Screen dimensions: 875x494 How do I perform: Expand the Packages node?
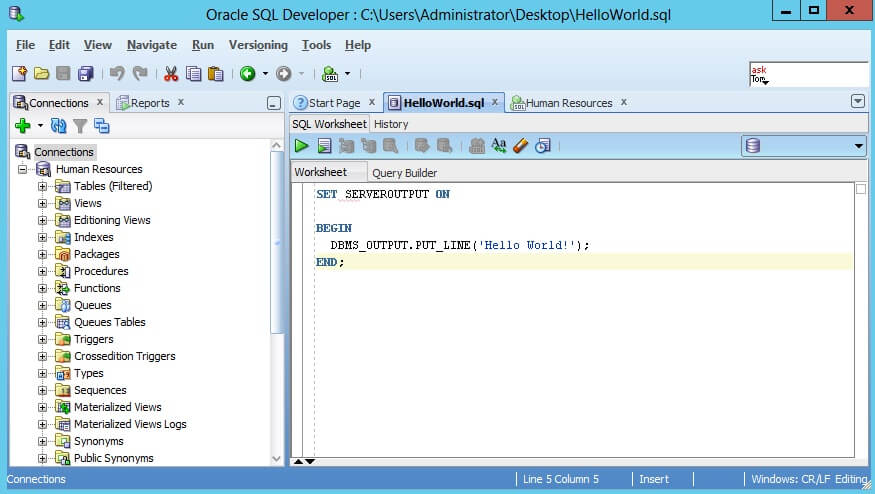coord(42,254)
